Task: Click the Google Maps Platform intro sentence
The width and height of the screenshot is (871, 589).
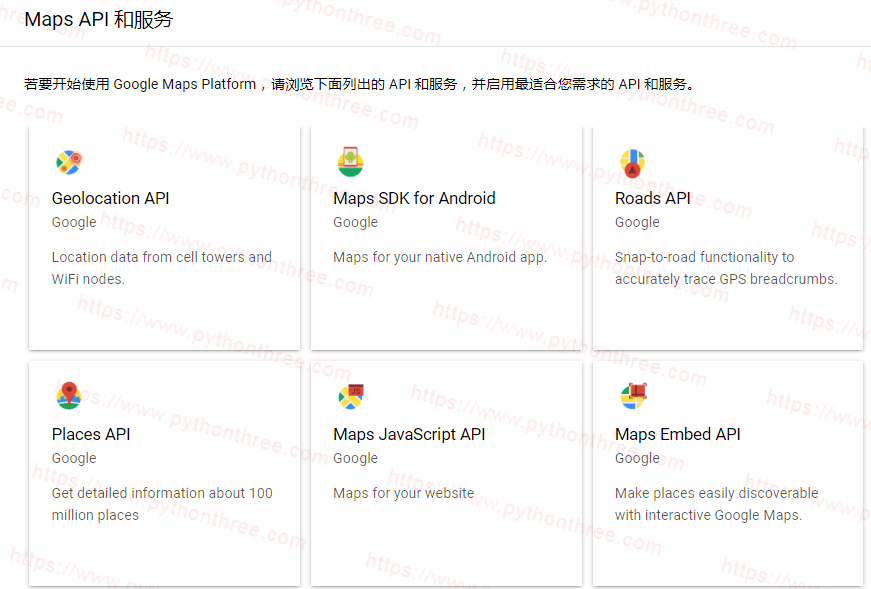Action: [359, 84]
